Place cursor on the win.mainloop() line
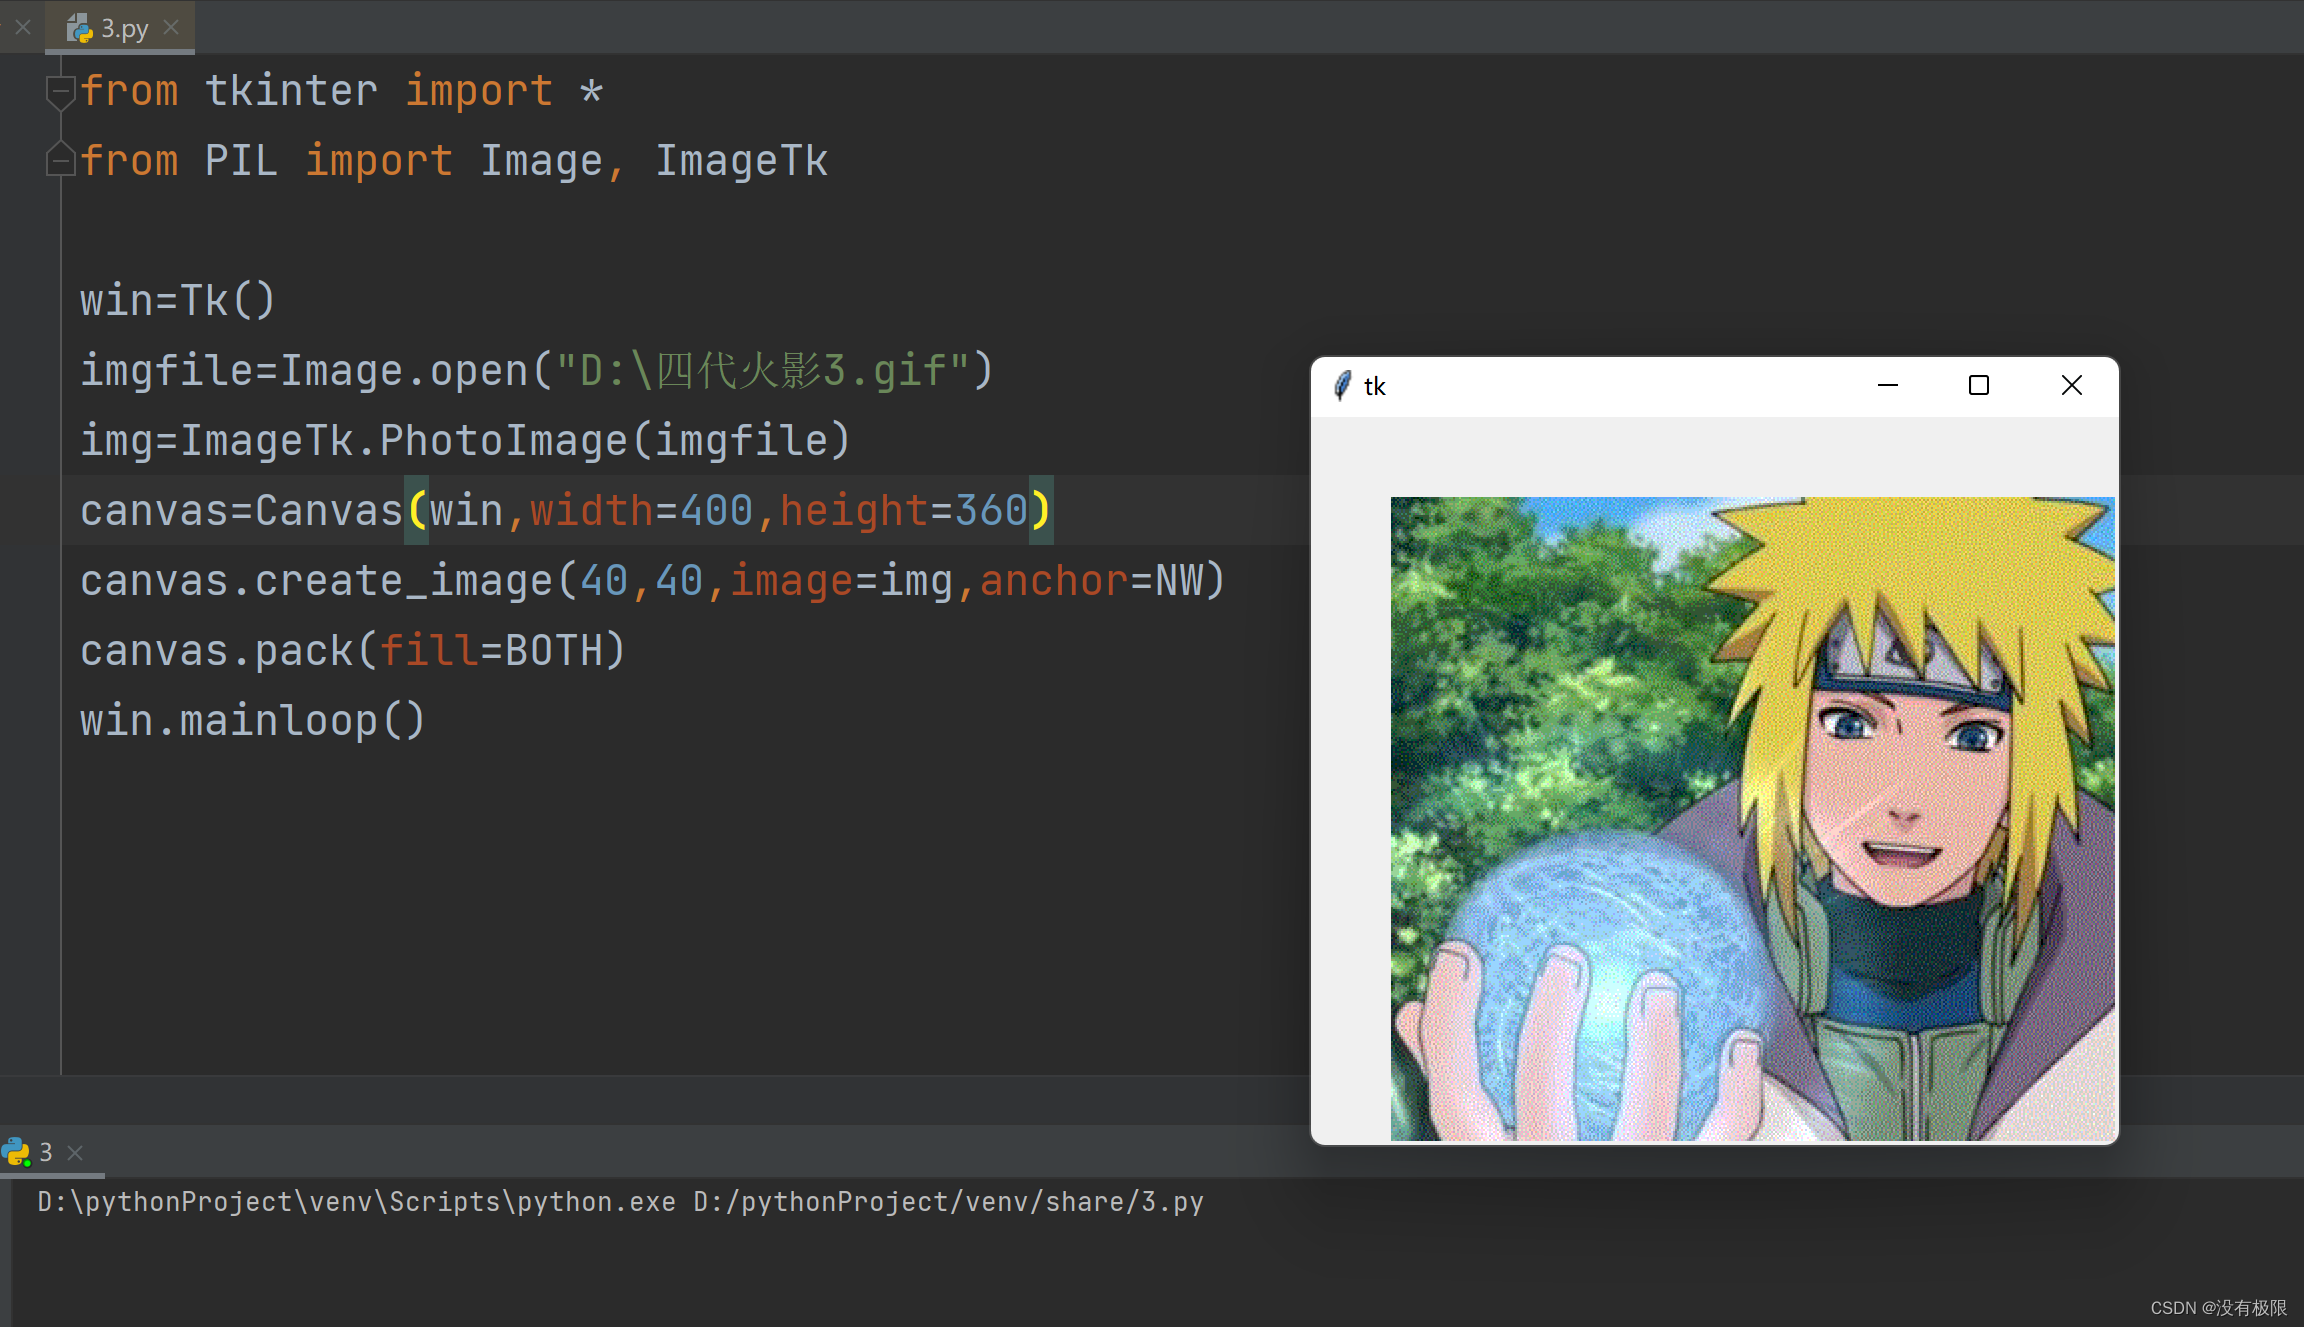The width and height of the screenshot is (2304, 1327). [252, 721]
